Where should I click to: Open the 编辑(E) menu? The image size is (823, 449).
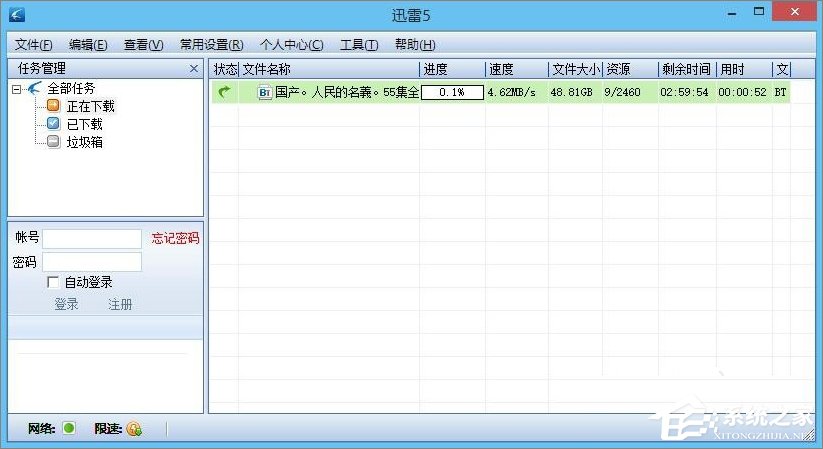tap(88, 45)
